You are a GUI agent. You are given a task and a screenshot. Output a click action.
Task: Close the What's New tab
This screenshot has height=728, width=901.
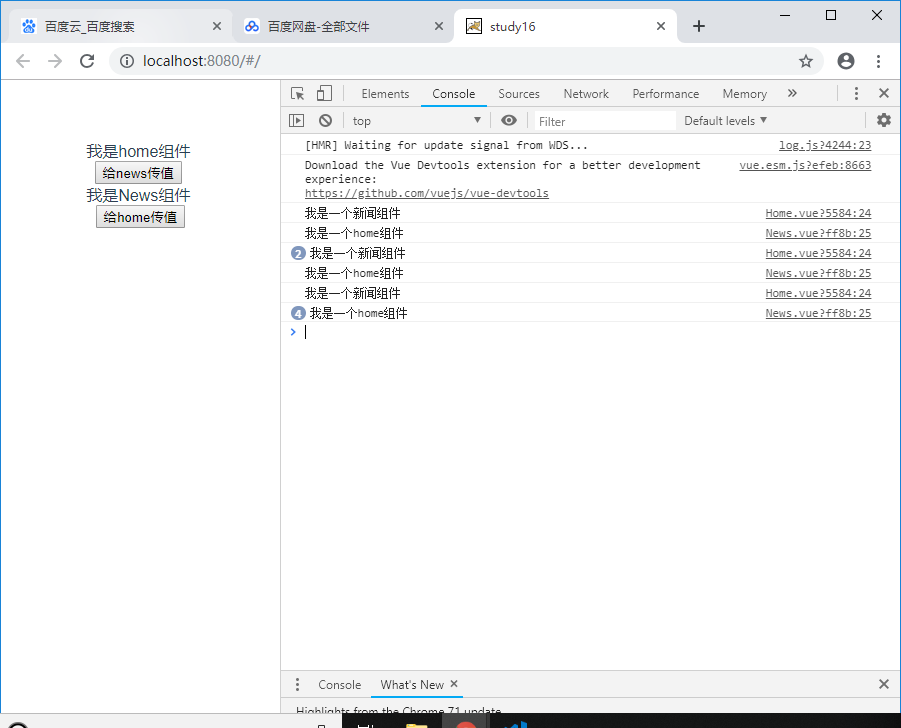[454, 684]
